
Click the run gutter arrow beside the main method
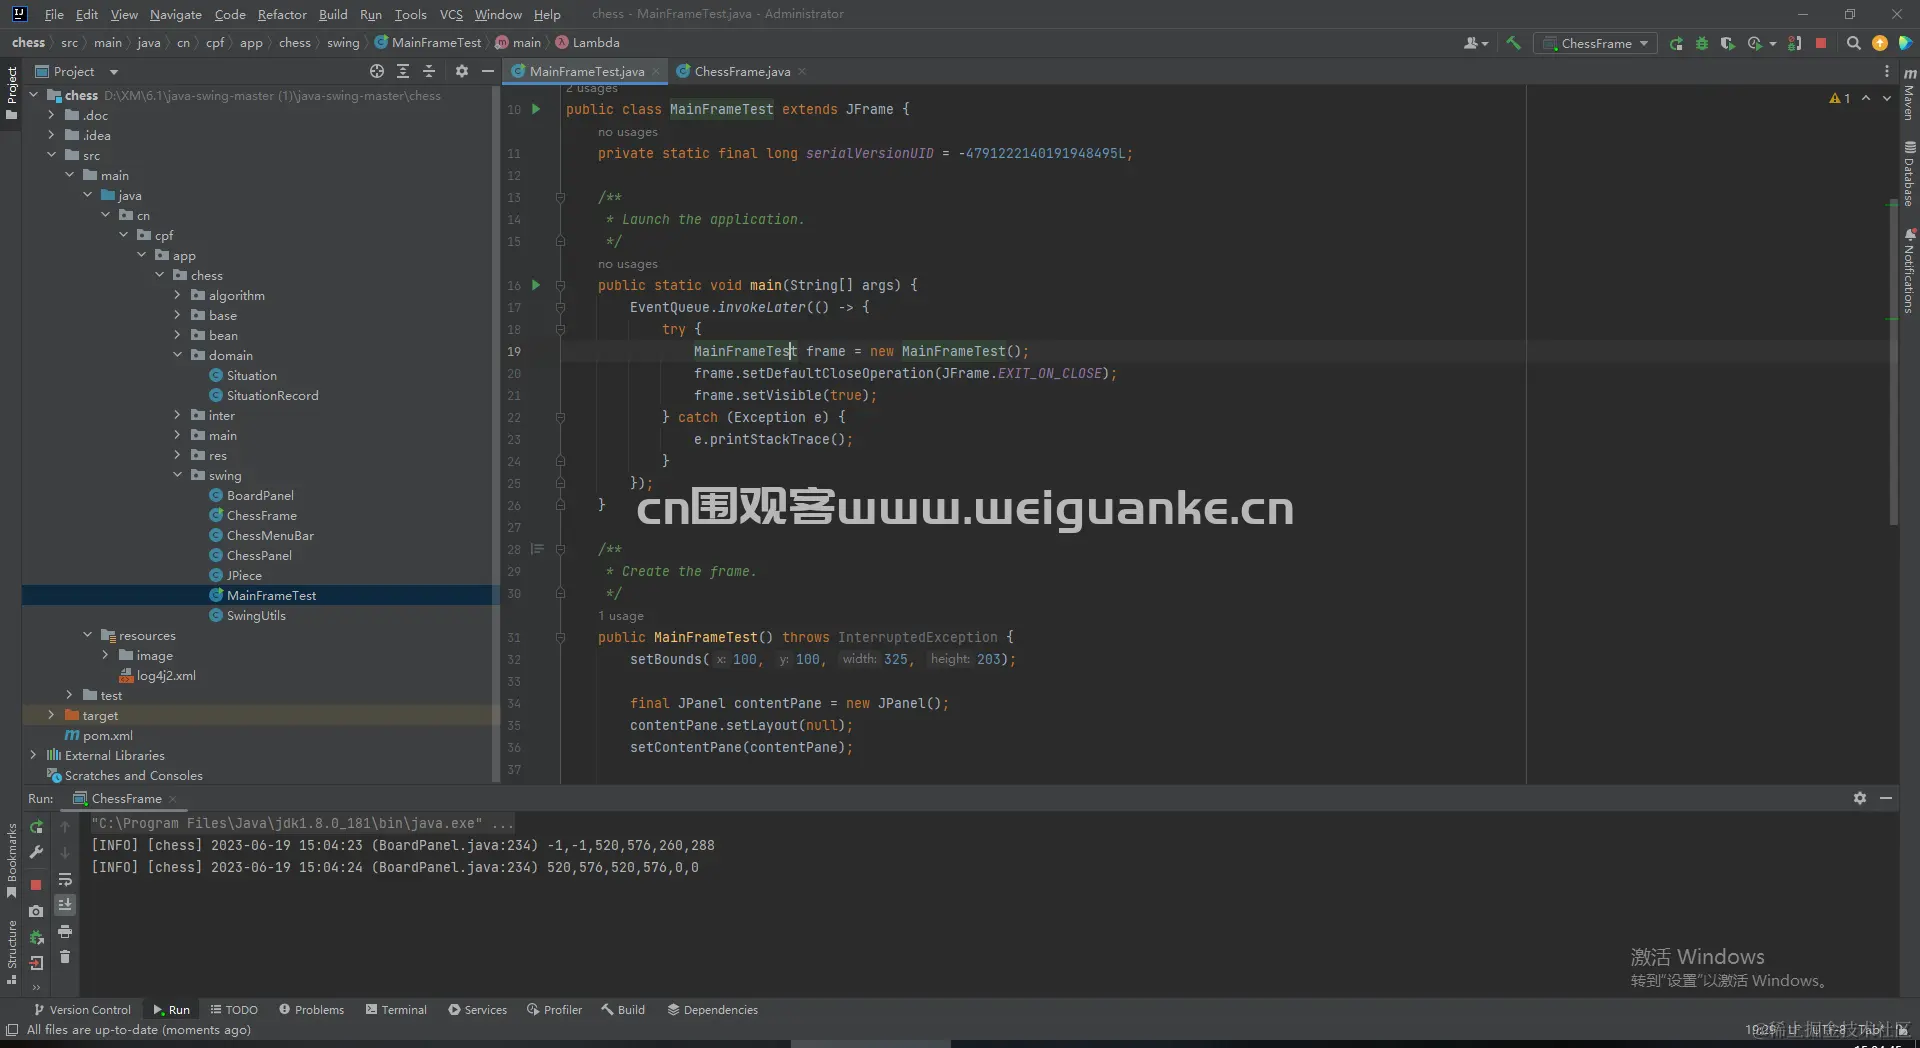536,285
